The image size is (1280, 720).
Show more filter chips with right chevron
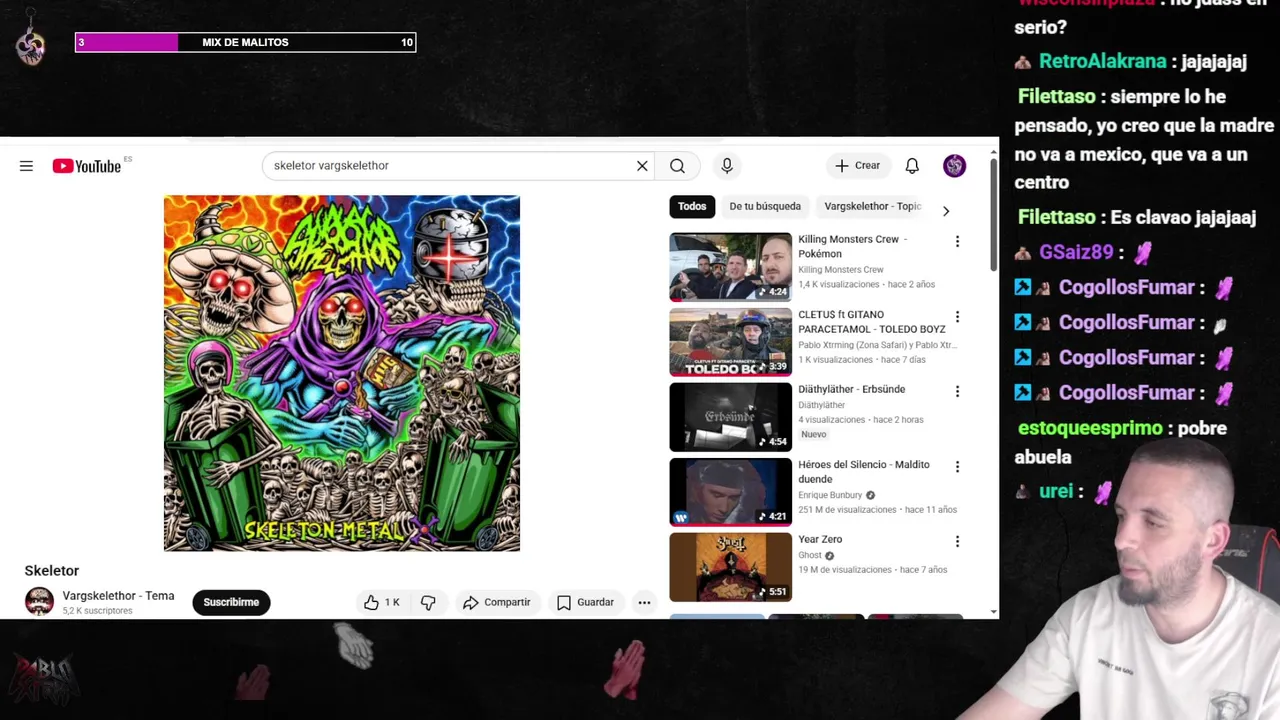[945, 211]
